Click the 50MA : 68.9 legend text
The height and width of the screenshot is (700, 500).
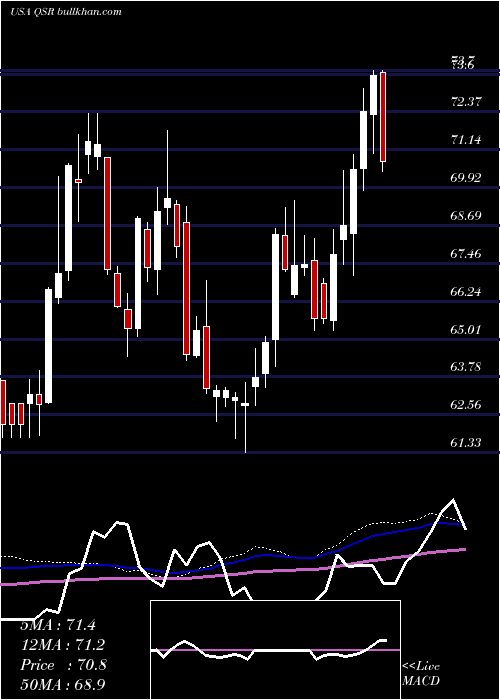click(x=63, y=684)
